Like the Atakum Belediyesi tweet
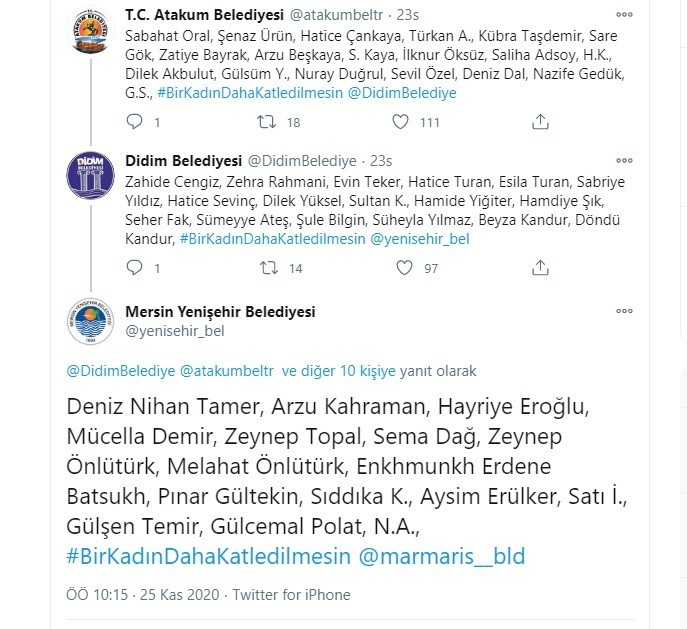This screenshot has width=687, height=629. point(400,122)
